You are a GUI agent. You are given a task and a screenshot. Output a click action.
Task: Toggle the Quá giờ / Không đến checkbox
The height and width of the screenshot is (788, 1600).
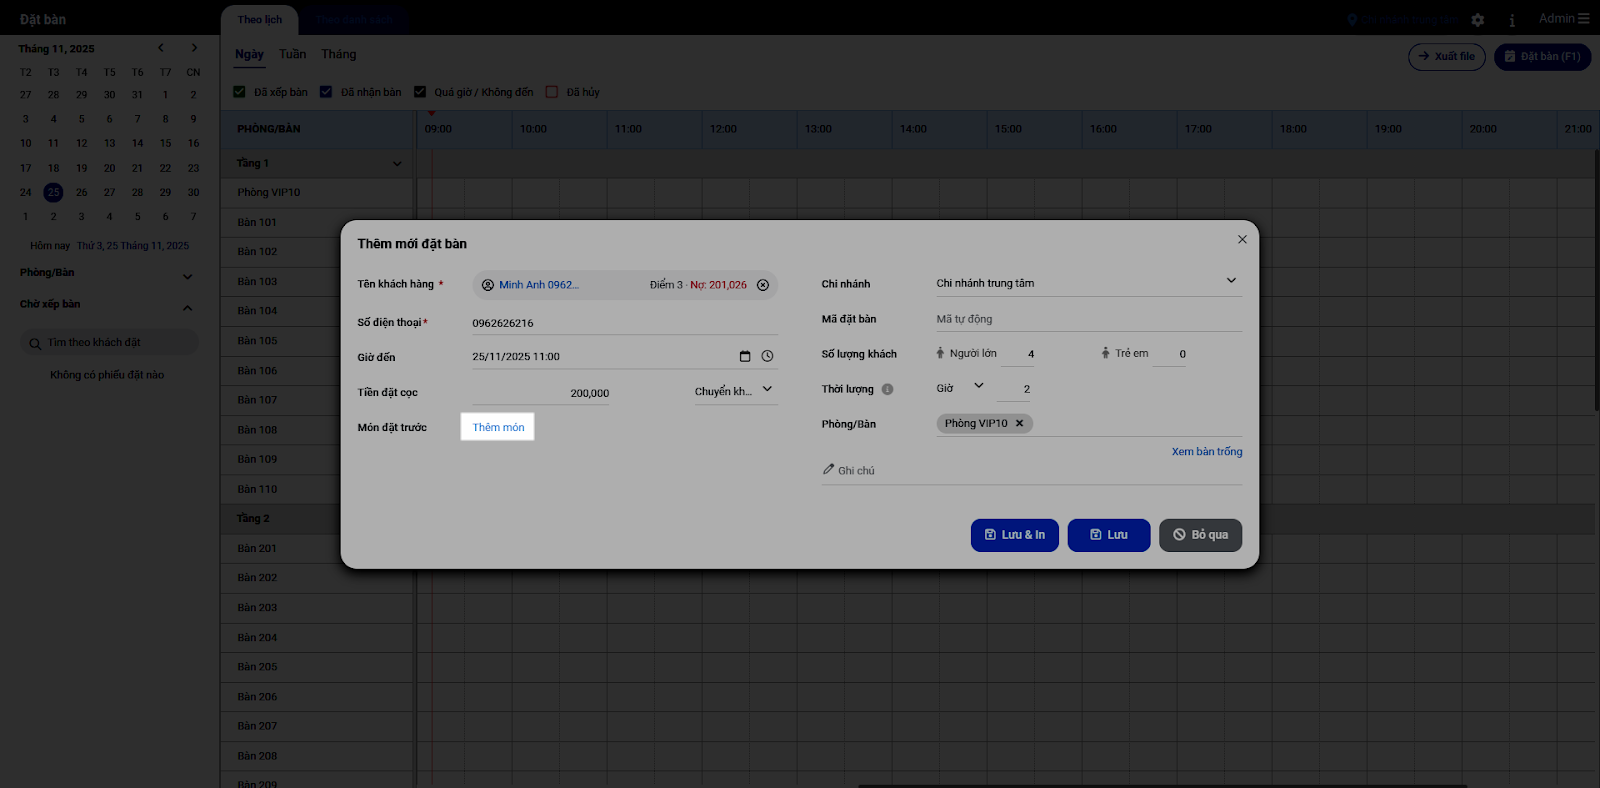coord(420,92)
